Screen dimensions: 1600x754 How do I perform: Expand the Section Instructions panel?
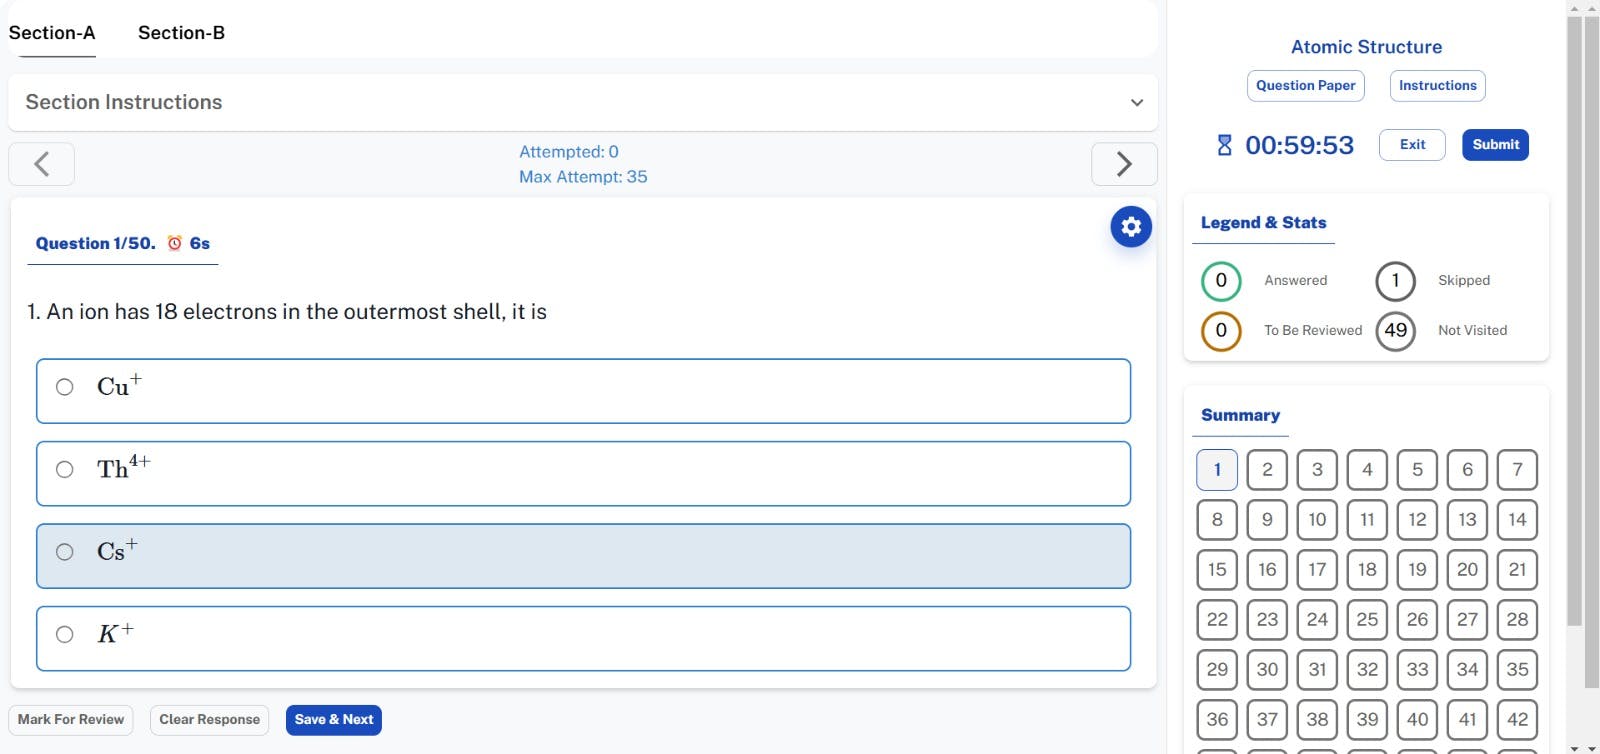click(1136, 103)
